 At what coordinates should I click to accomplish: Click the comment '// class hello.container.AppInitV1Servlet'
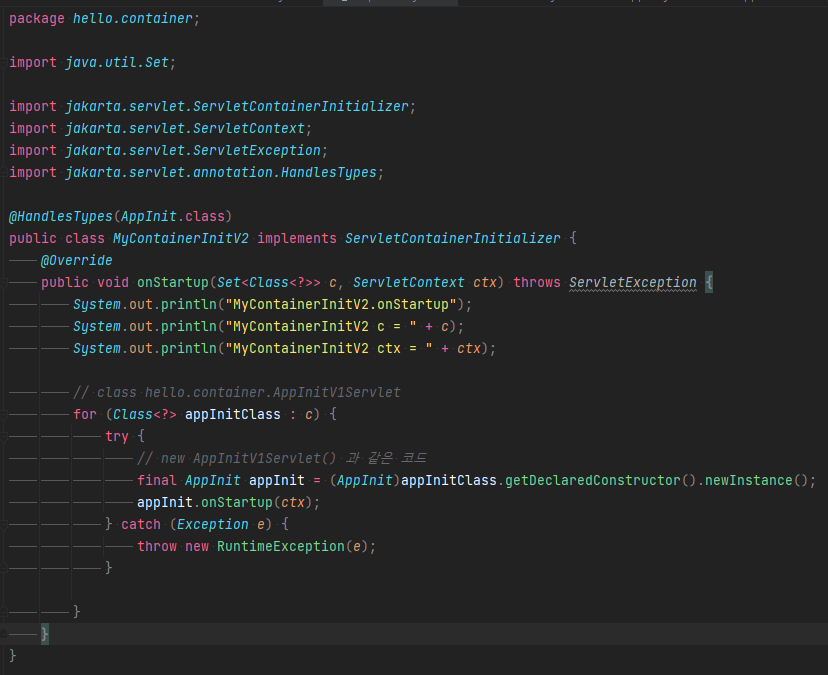(x=237, y=392)
